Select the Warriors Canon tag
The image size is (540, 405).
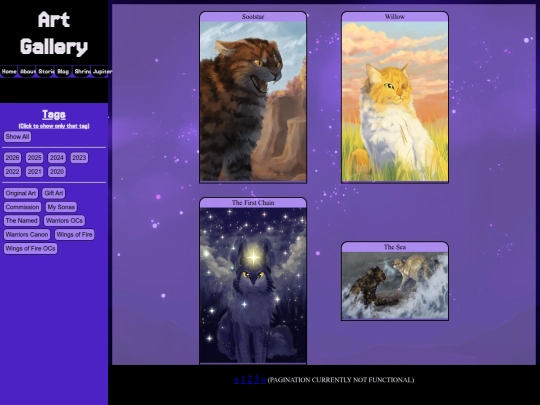point(27,235)
